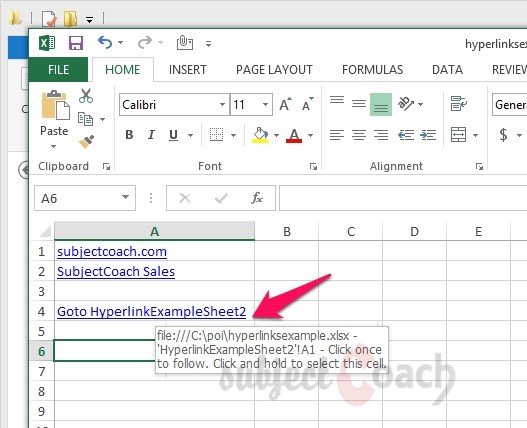Expand the Paste options arrow

(53, 146)
